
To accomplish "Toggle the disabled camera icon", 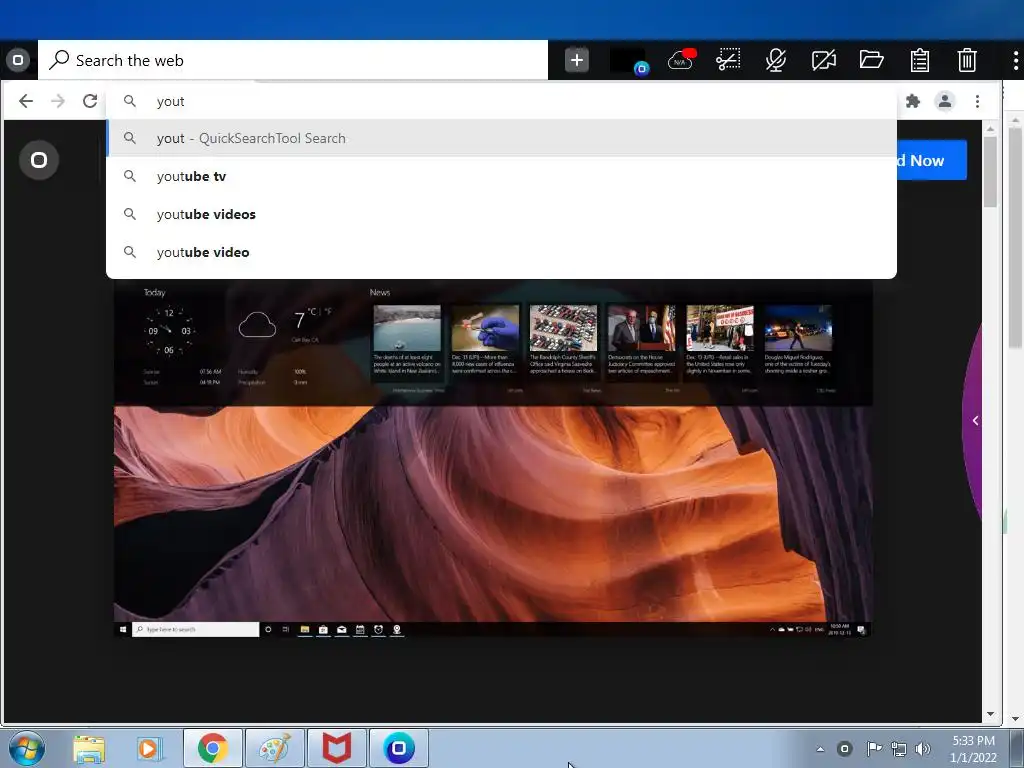I will pyautogui.click(x=824, y=60).
